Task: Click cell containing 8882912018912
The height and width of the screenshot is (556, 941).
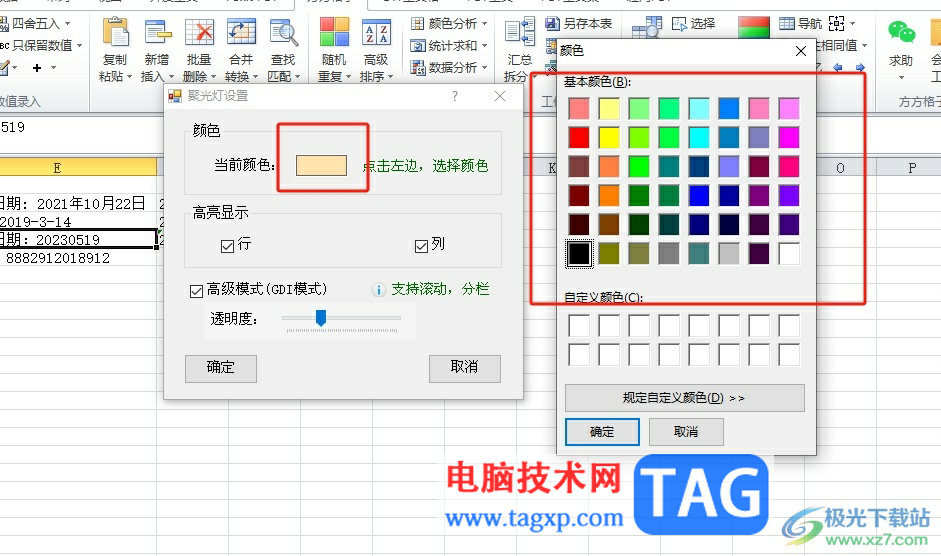Action: coord(78,258)
